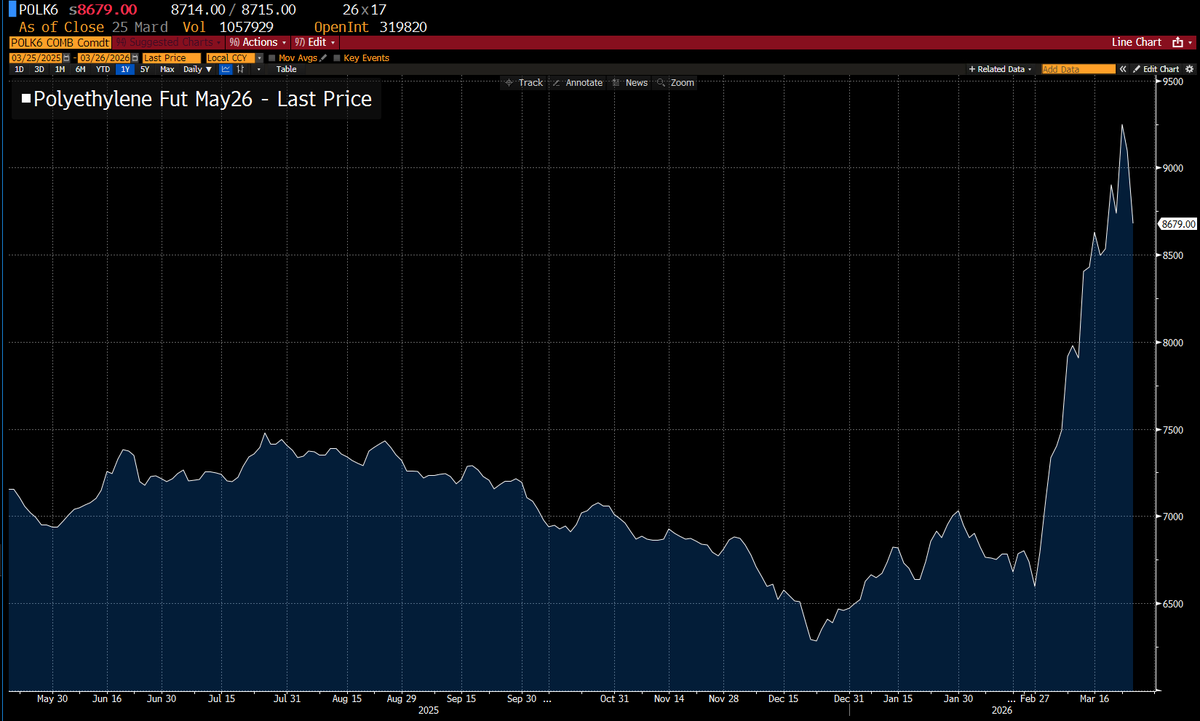Select the 1D time range
1200x721 pixels.
point(19,69)
